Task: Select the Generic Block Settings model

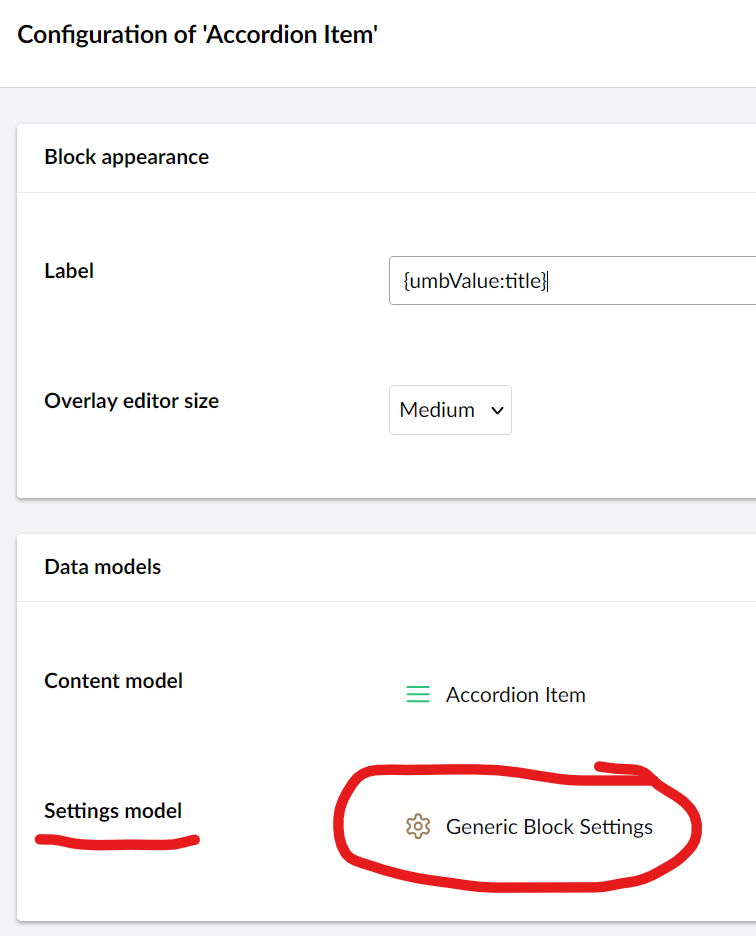Action: coord(529,827)
